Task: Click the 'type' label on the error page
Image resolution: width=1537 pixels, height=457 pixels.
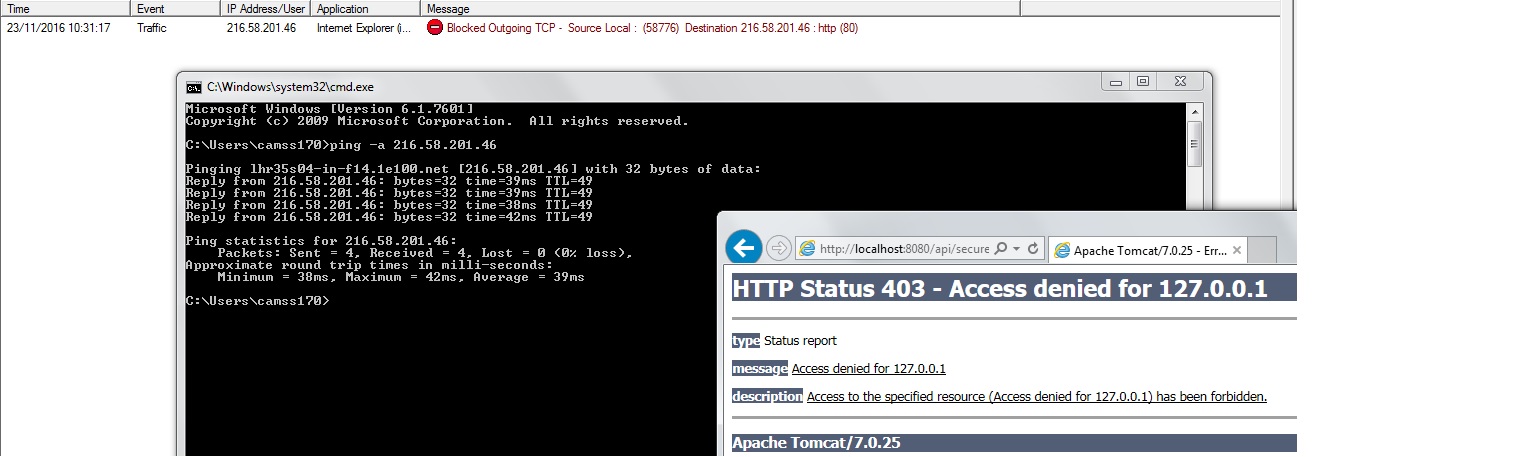Action: (746, 340)
